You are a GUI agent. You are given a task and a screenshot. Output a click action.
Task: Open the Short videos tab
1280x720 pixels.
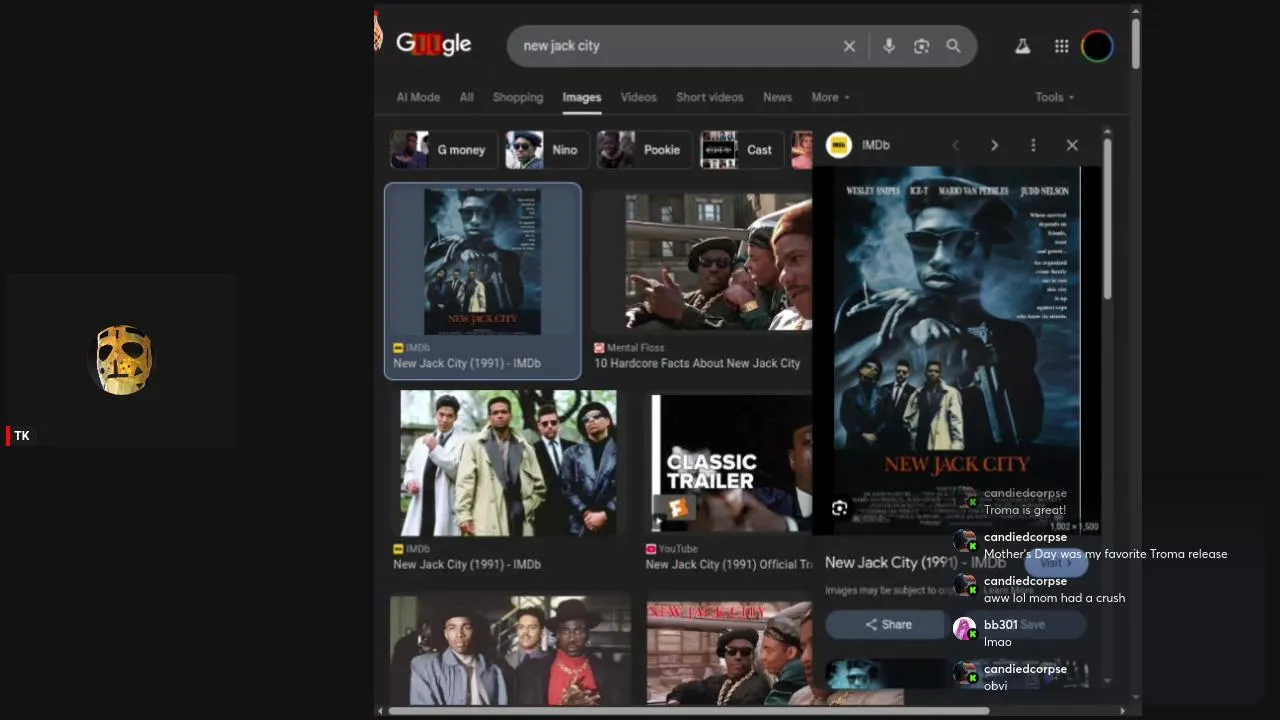[x=710, y=97]
